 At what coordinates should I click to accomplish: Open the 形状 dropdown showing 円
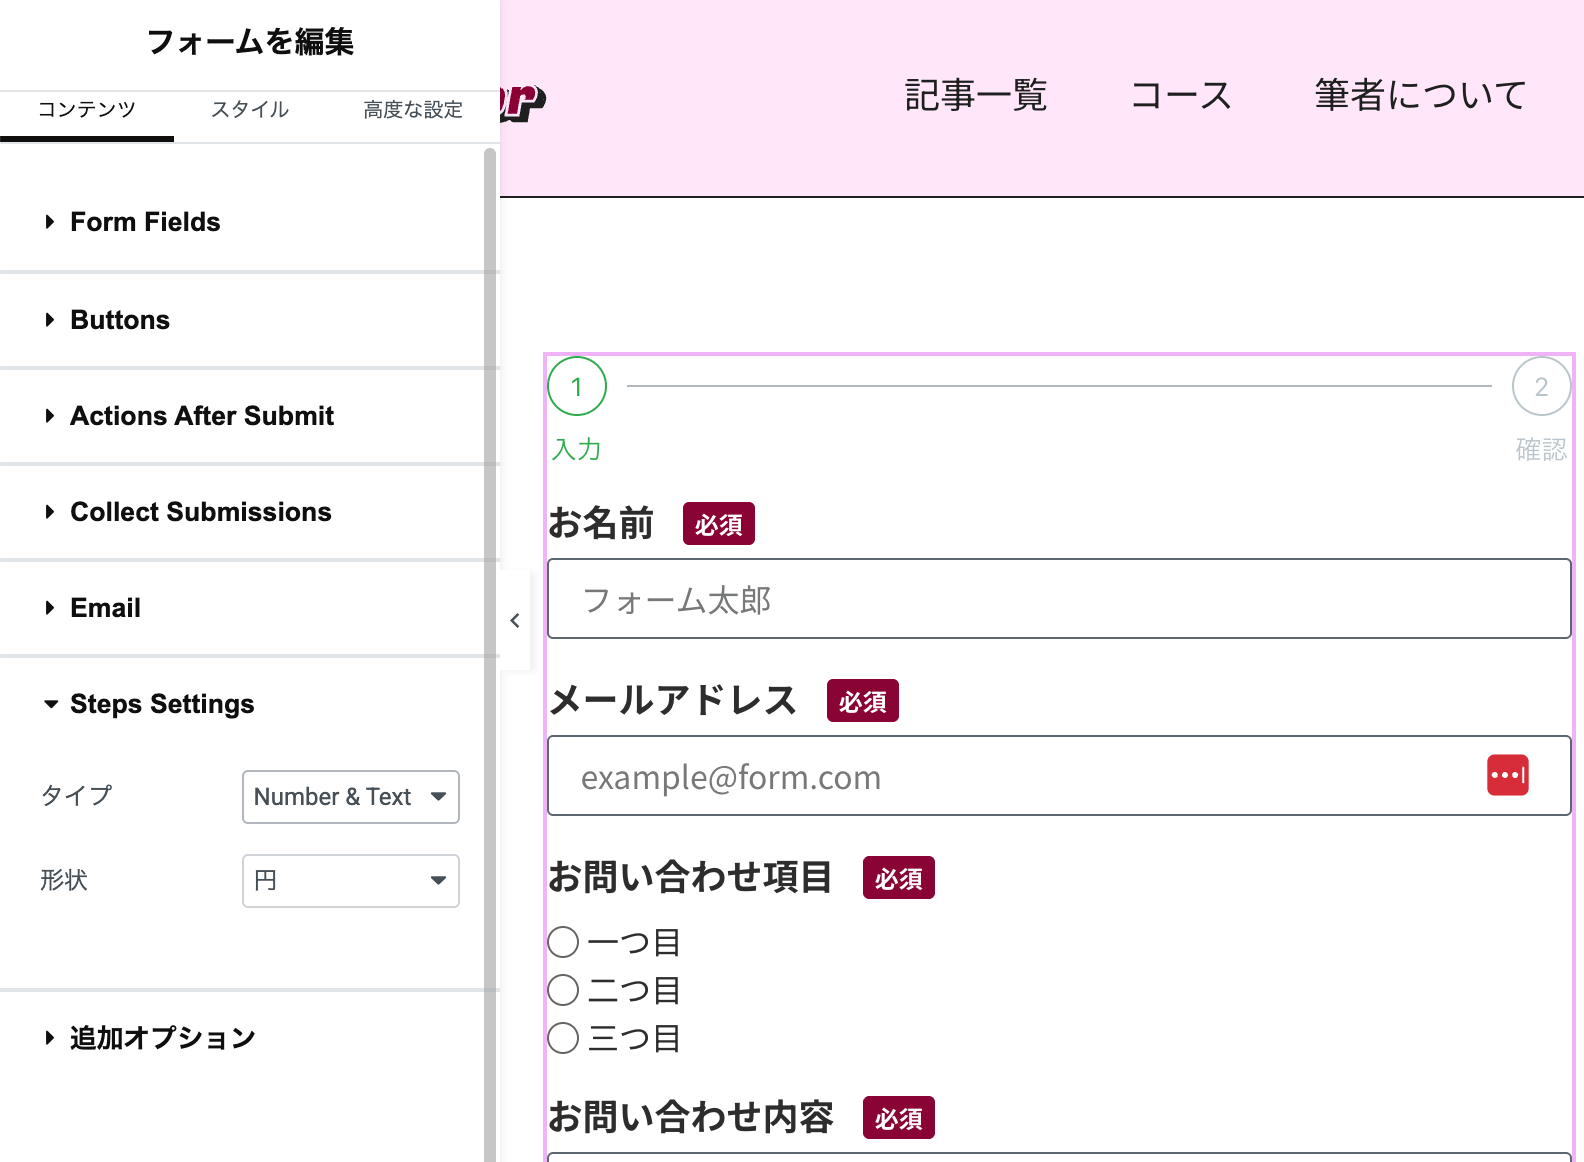point(350,881)
